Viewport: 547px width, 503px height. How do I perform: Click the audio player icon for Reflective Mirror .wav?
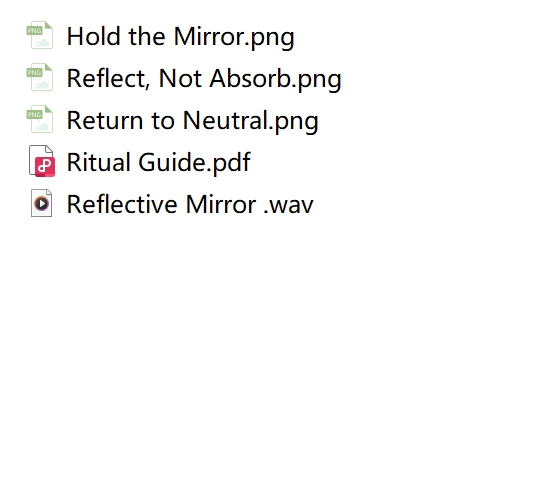[42, 203]
